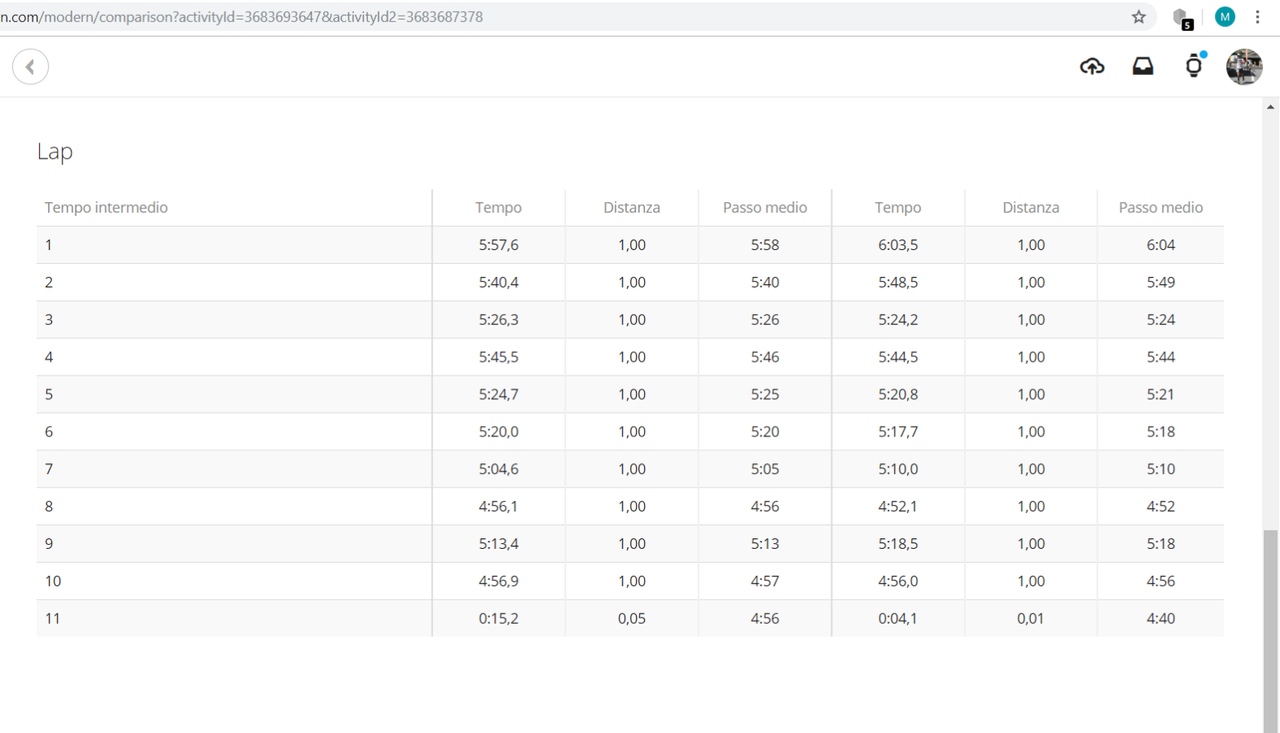Go back using the circular arrow button
Viewport: 1280px width, 733px height.
pos(30,66)
